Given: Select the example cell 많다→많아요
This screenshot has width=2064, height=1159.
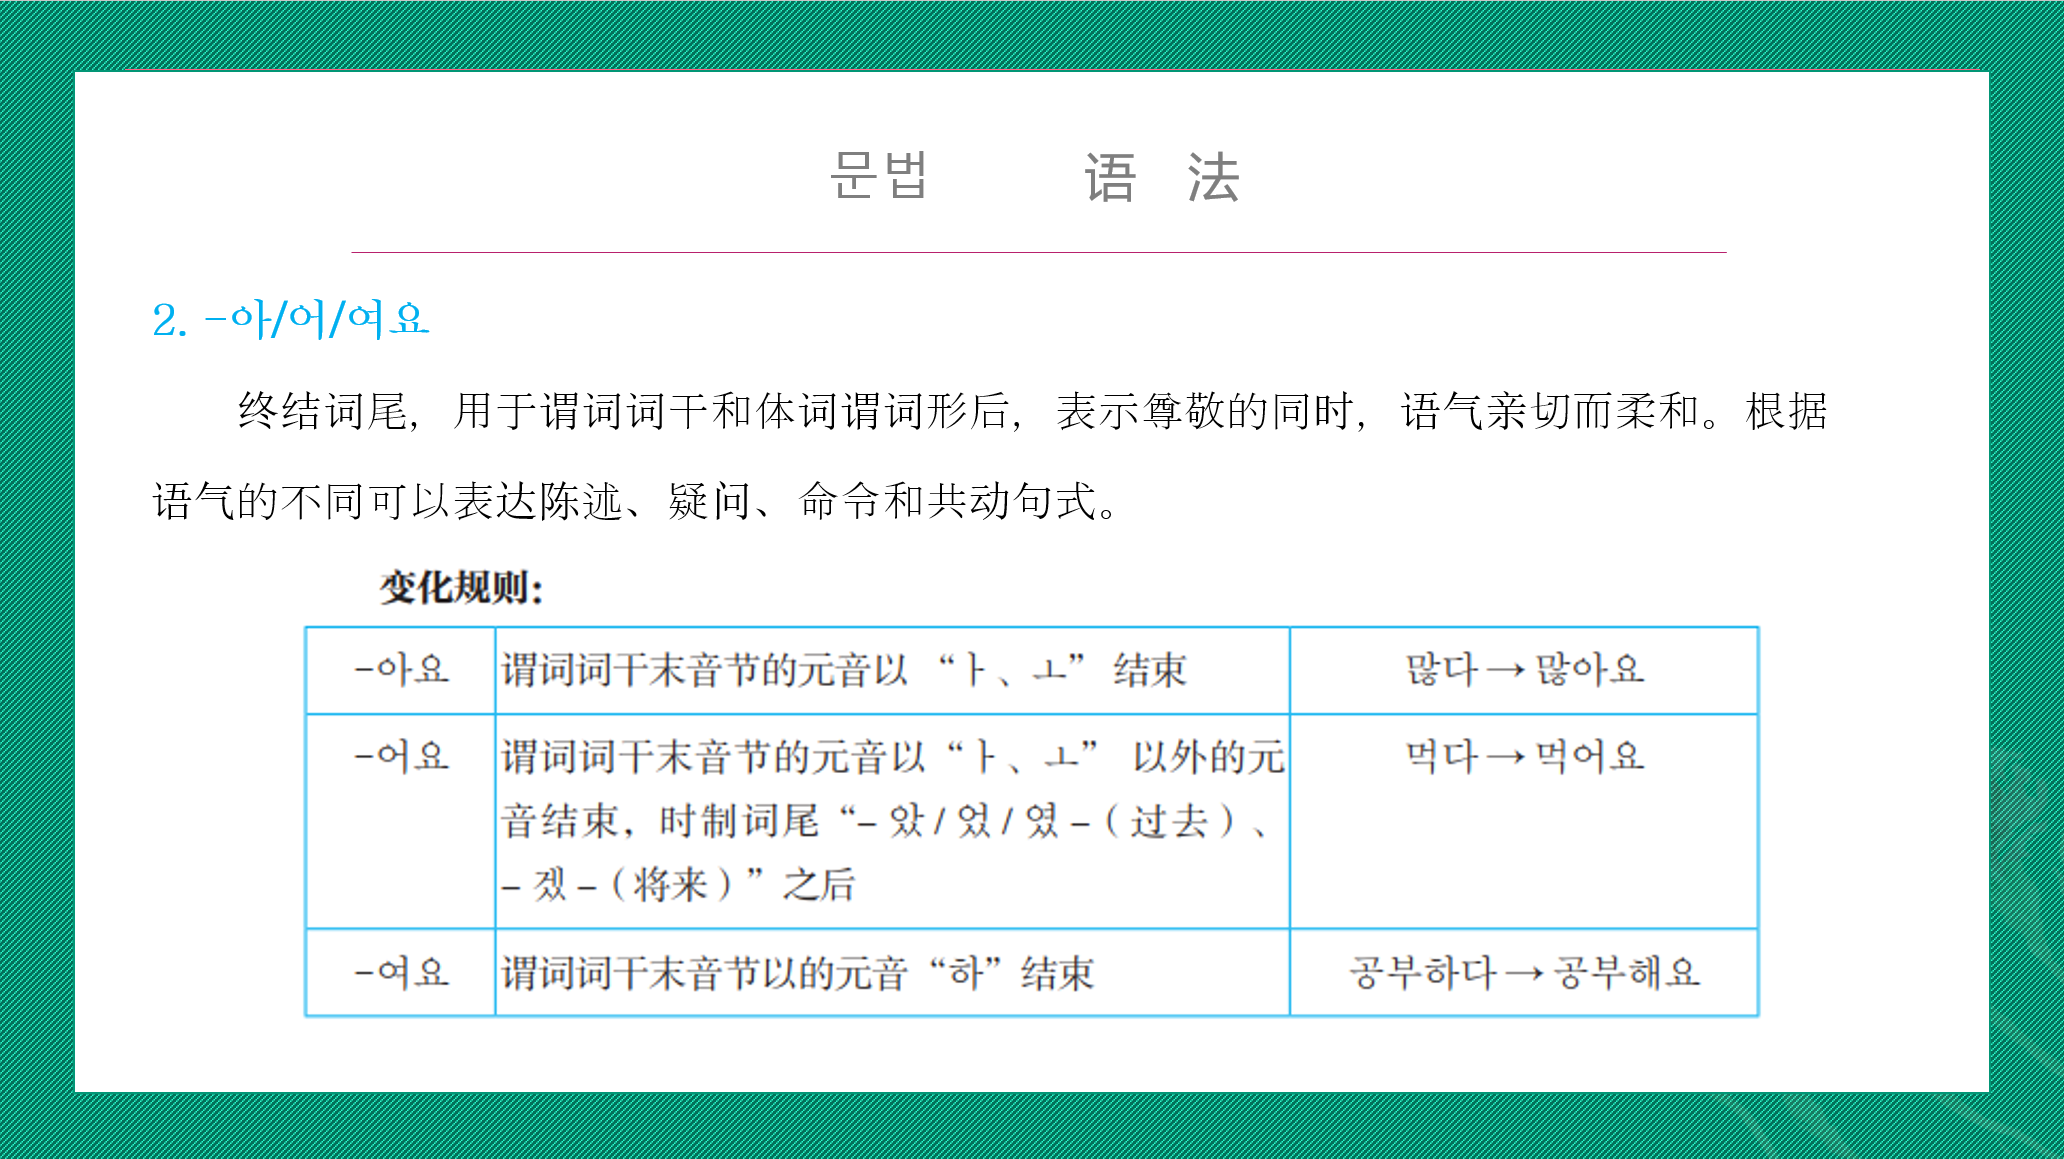Looking at the screenshot, I should [1524, 670].
